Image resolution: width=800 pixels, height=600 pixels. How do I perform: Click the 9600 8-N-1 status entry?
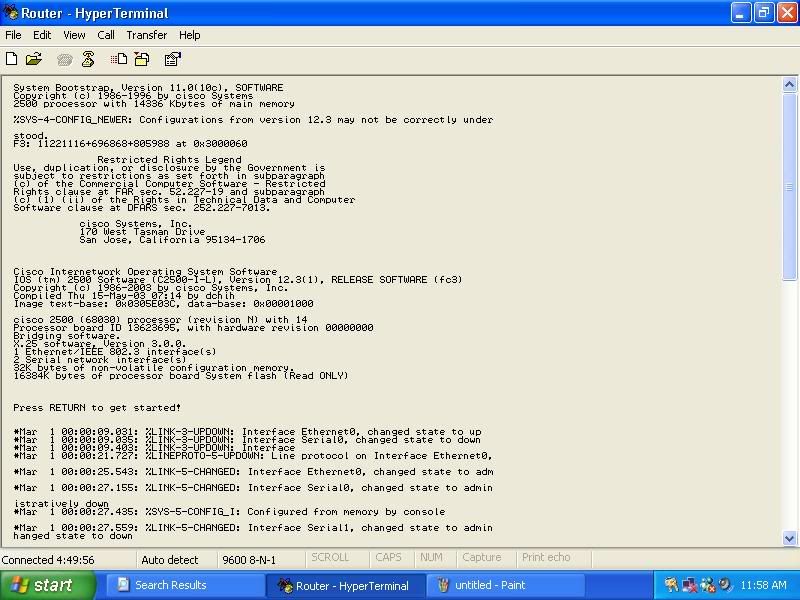coord(249,560)
